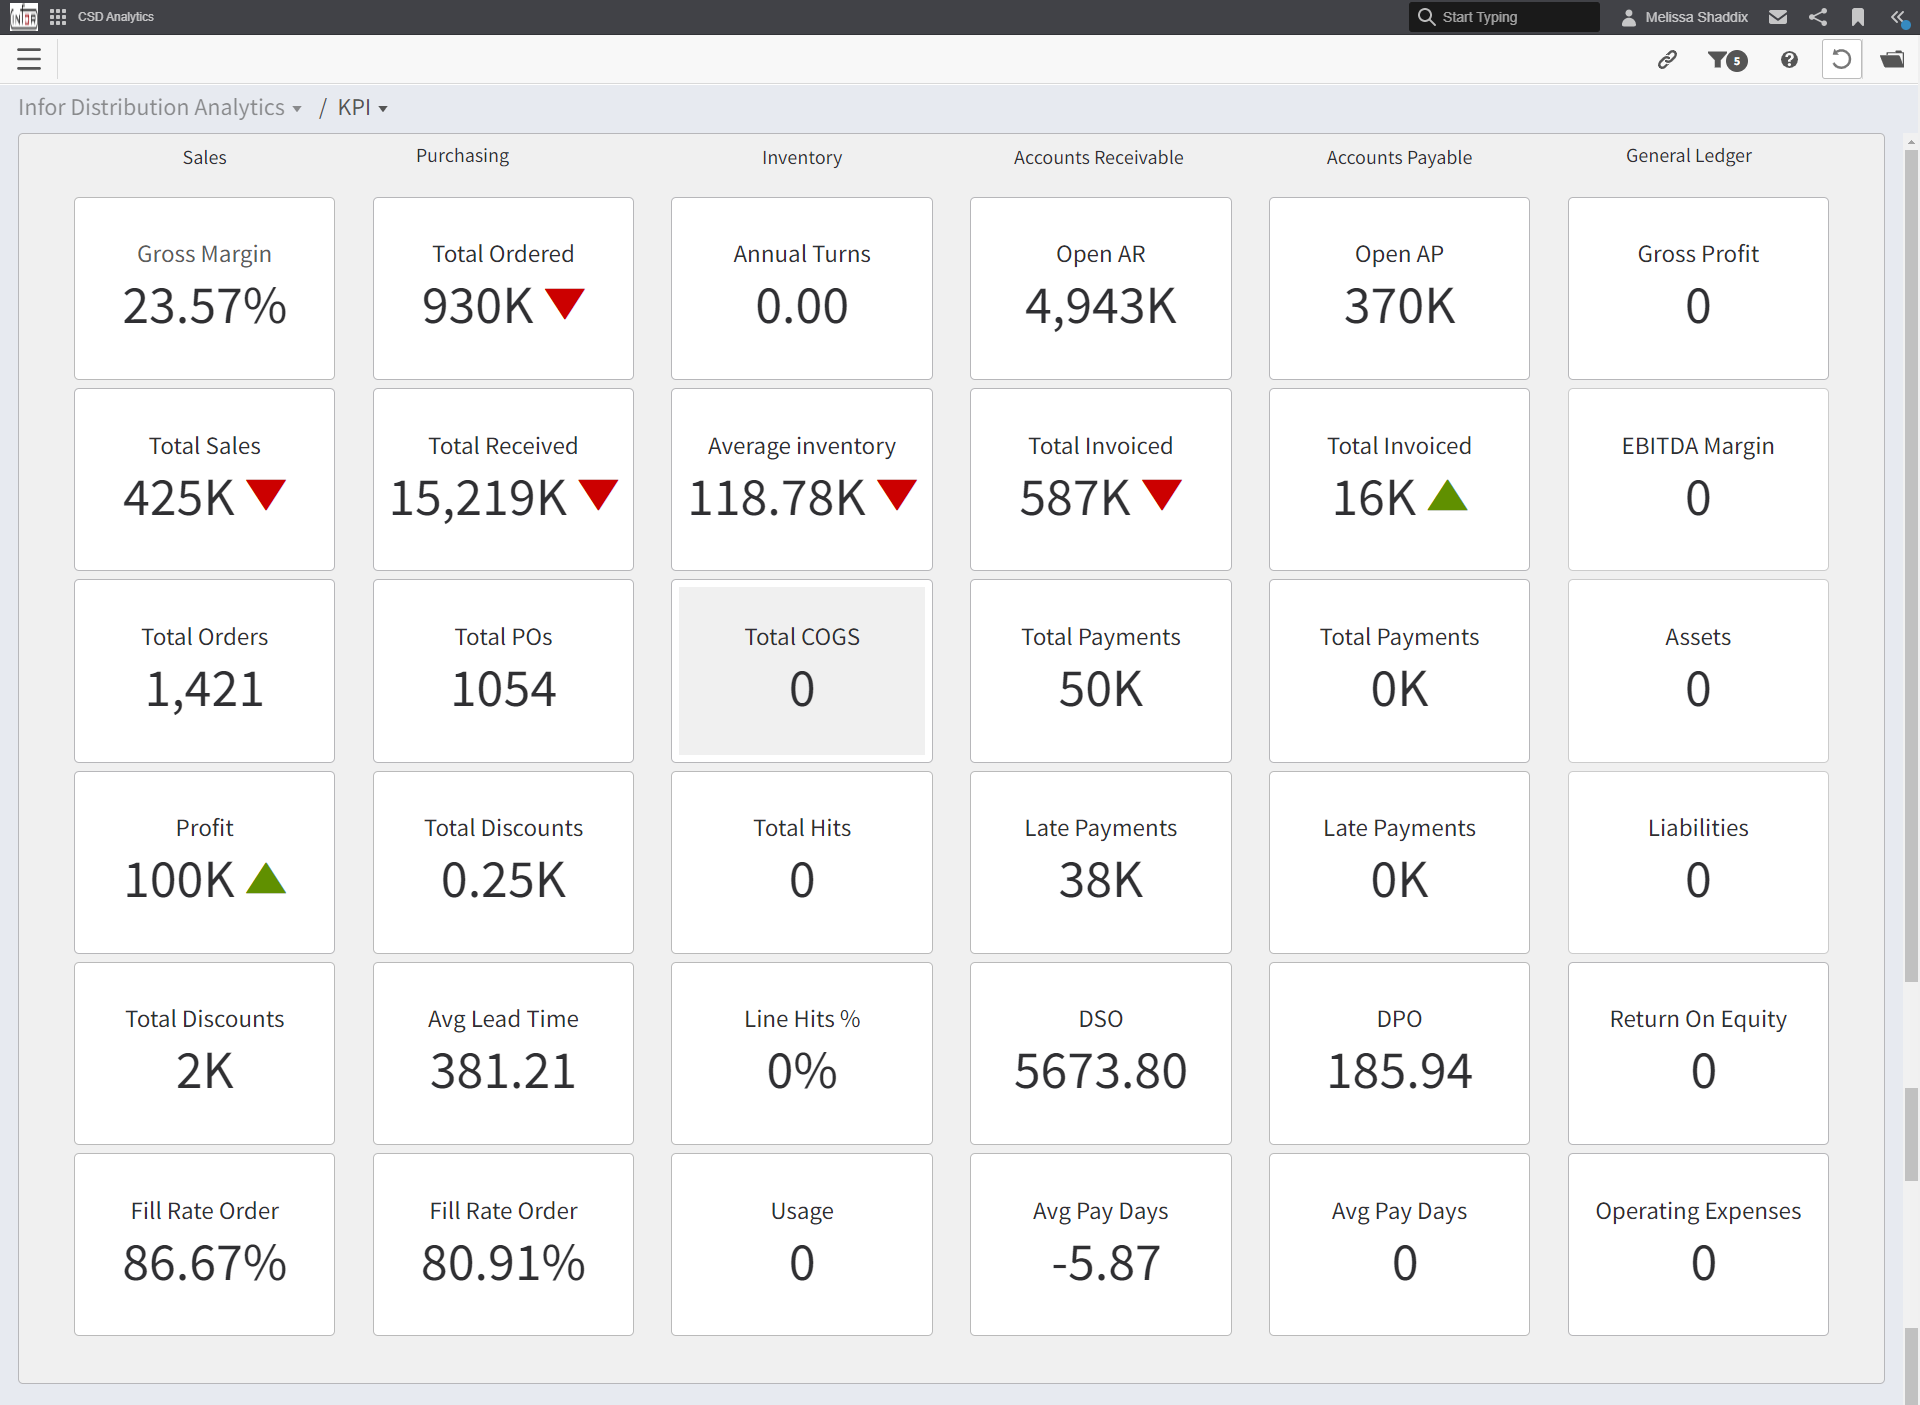Click the reload selections icon
The image size is (1920, 1405).
coord(1843,59)
